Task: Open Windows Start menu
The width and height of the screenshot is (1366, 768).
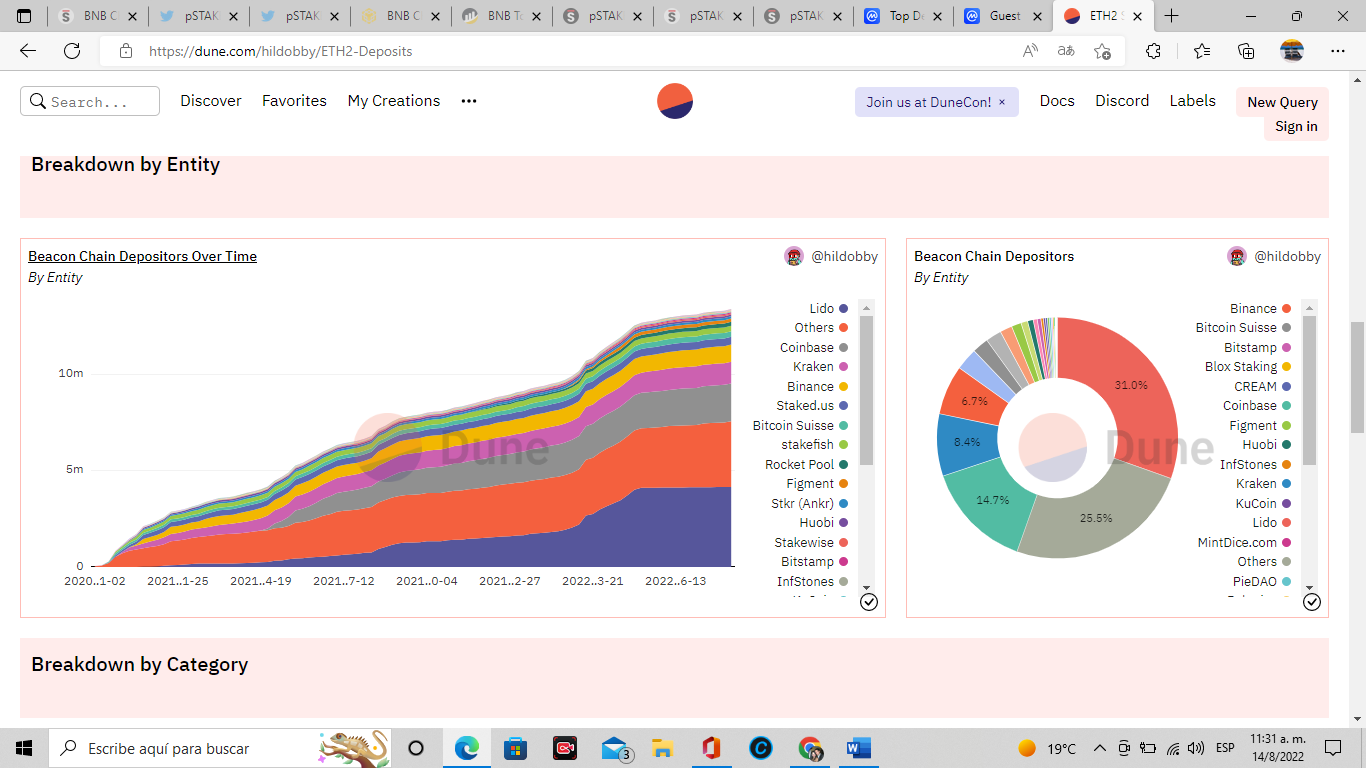Action: point(24,748)
